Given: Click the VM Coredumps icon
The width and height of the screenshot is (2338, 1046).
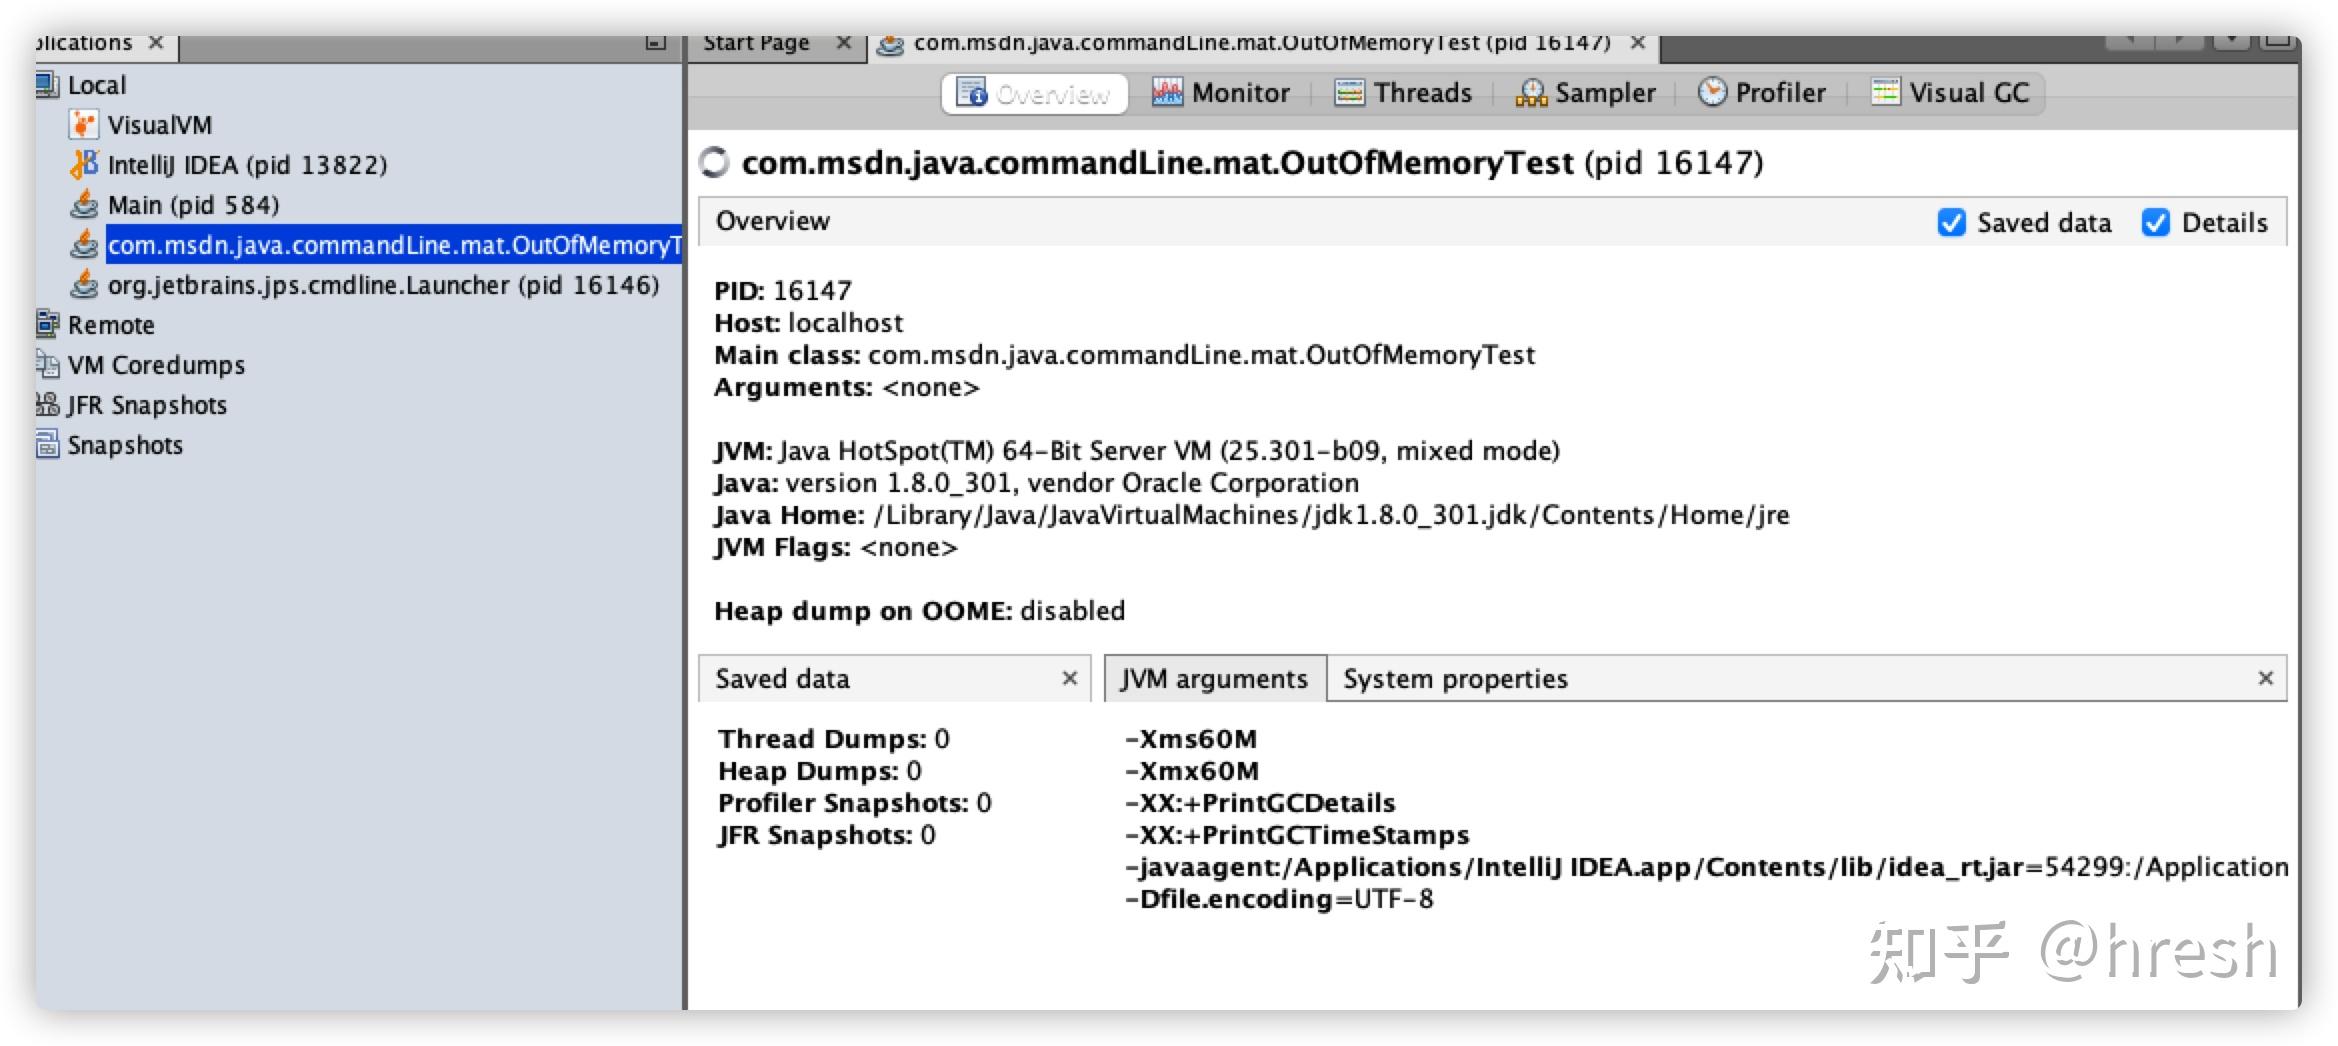Looking at the screenshot, I should (x=47, y=364).
